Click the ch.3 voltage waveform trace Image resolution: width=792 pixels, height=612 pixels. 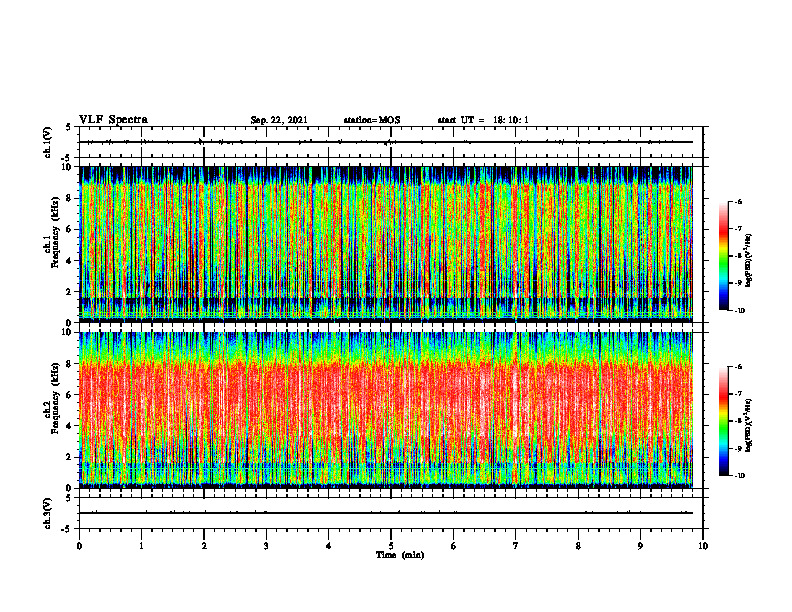pos(386,513)
